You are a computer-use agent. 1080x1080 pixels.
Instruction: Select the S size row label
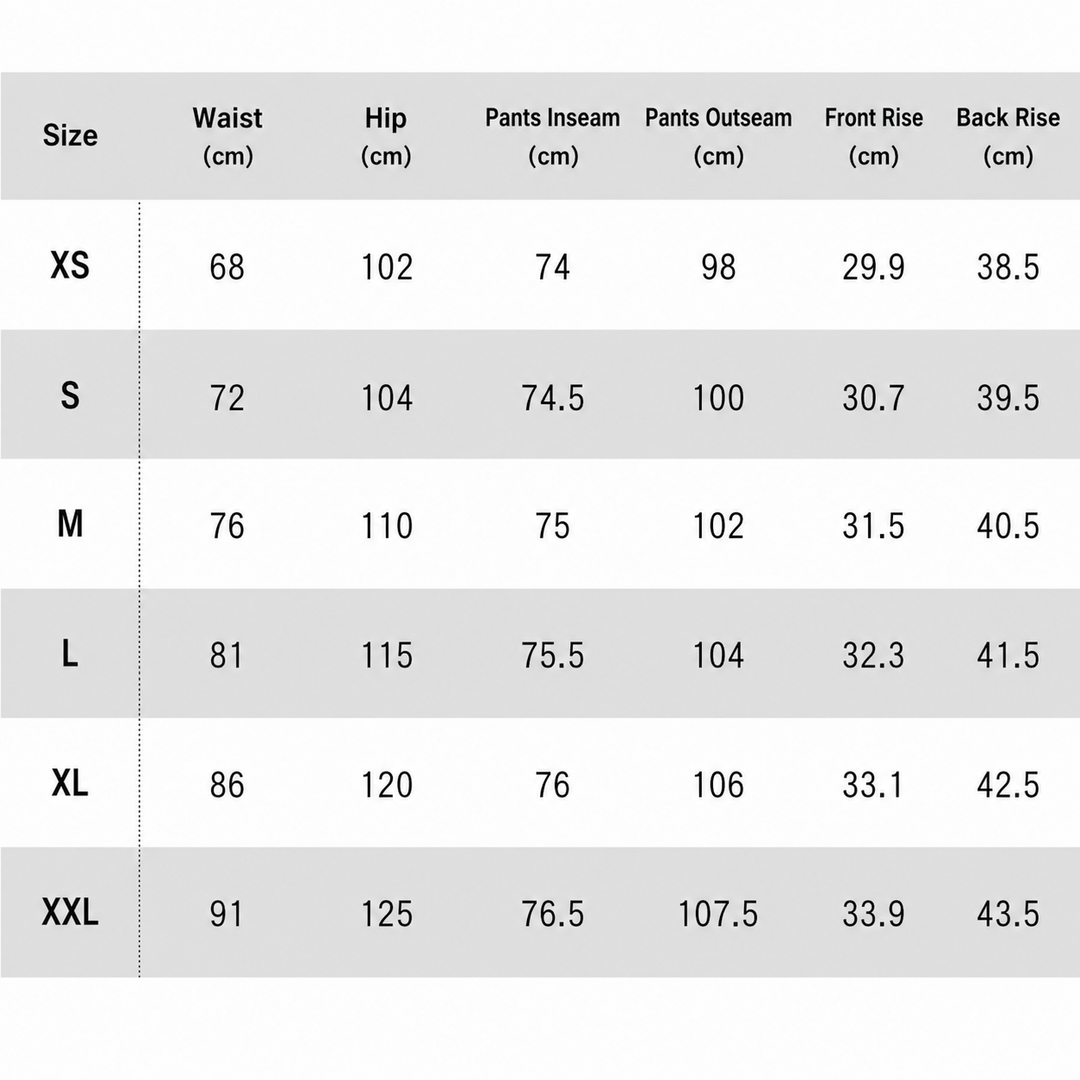click(x=70, y=395)
